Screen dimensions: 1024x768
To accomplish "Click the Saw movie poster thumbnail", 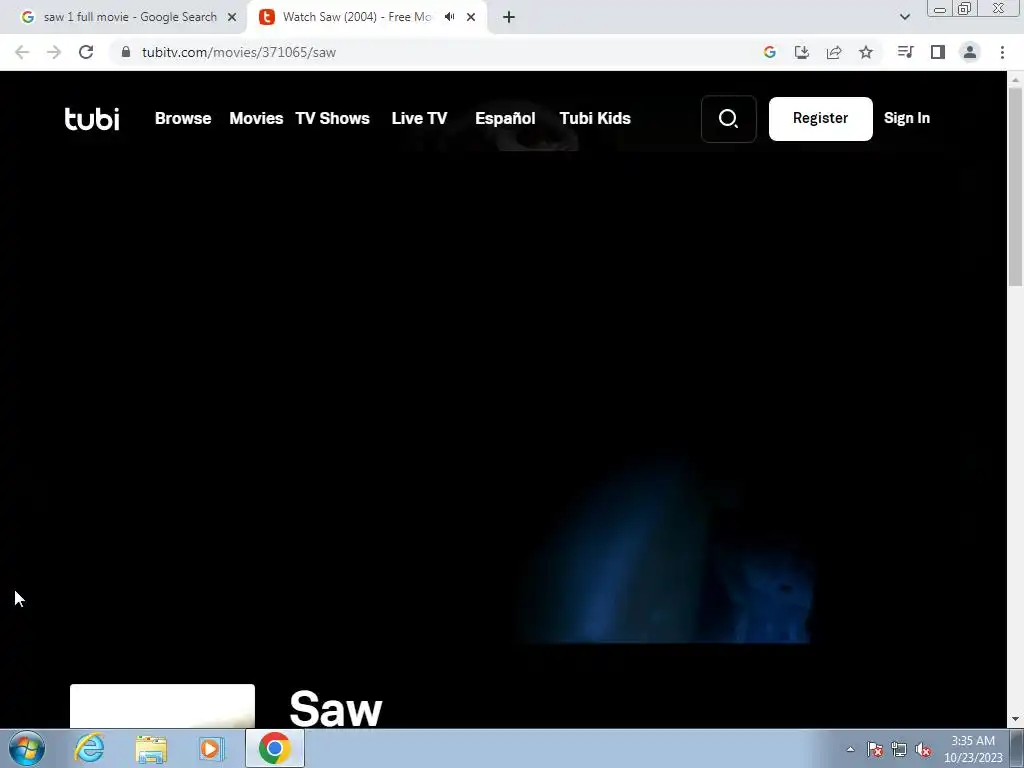I will (162, 706).
